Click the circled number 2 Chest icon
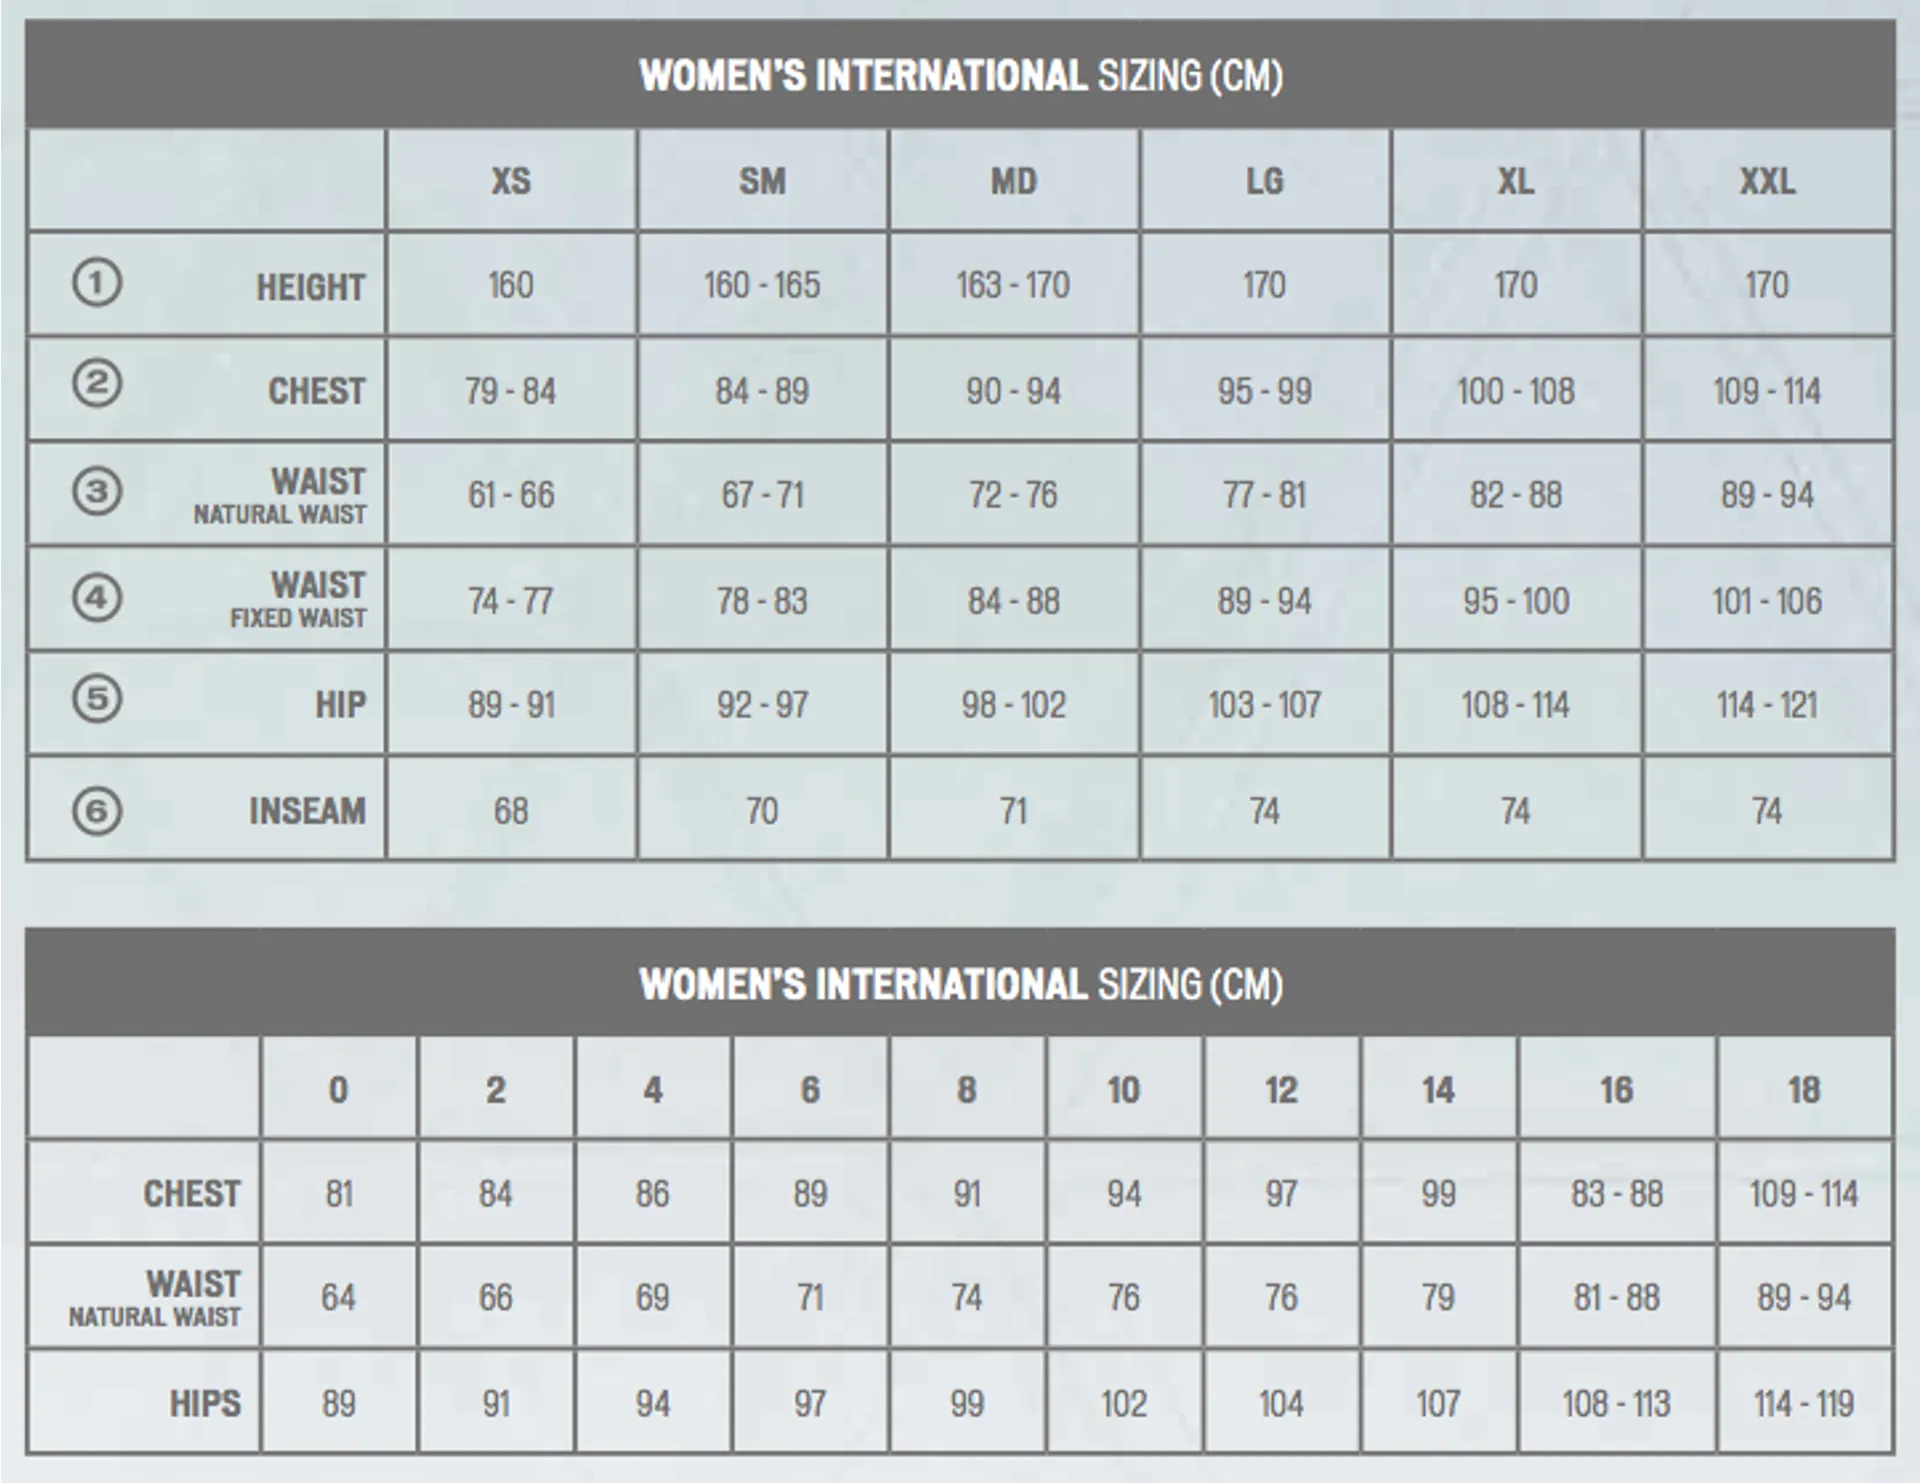This screenshot has height=1483, width=1920. coord(97,384)
